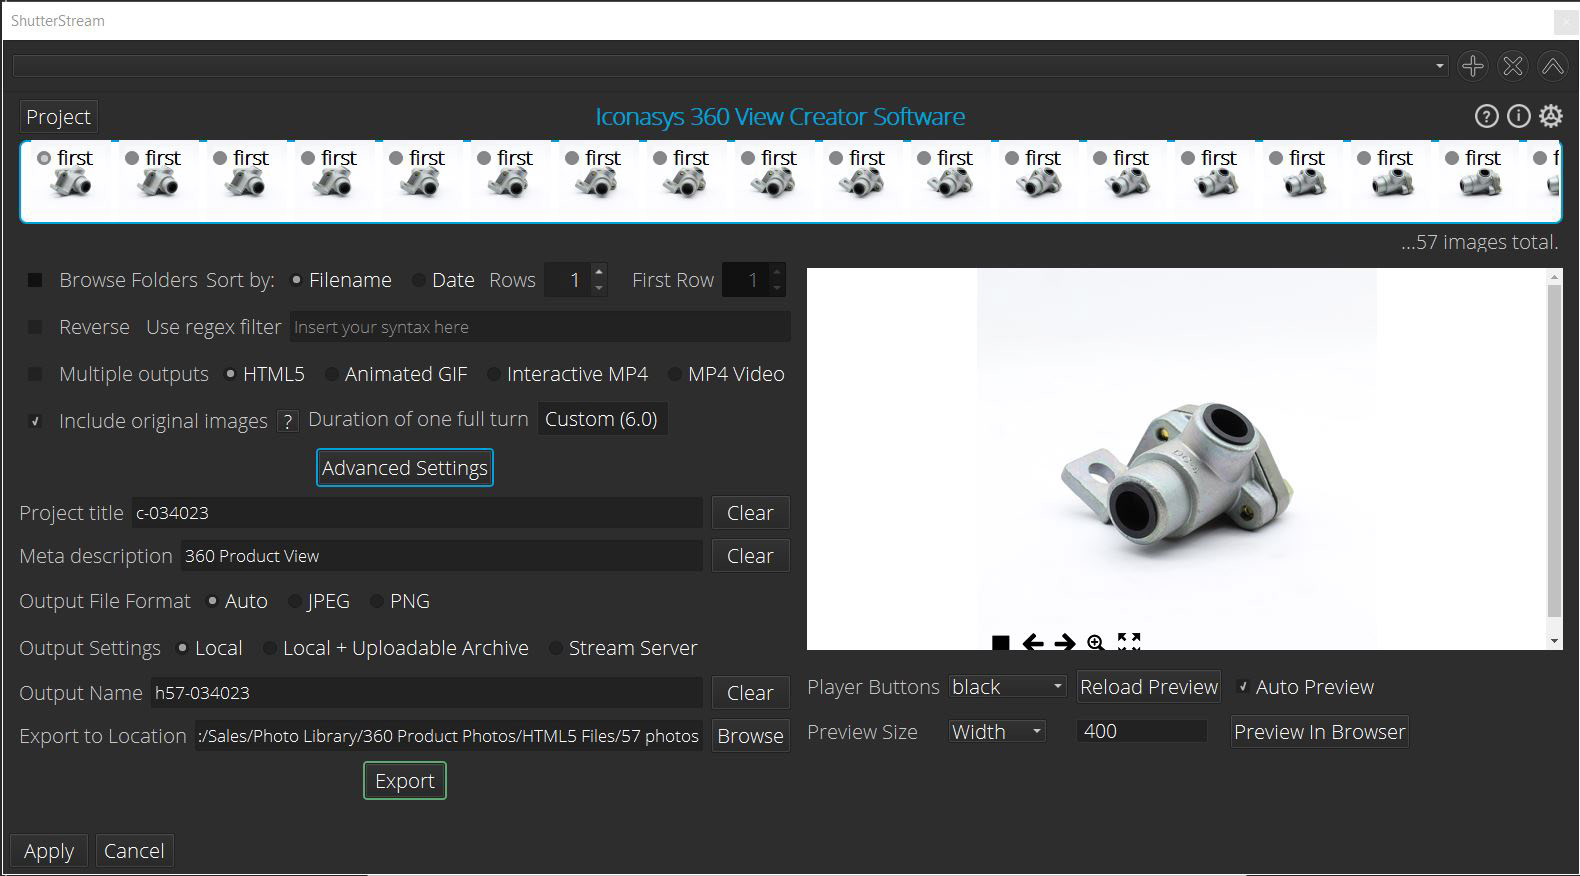
Task: Select Sort by Filename radio
Action: click(296, 280)
